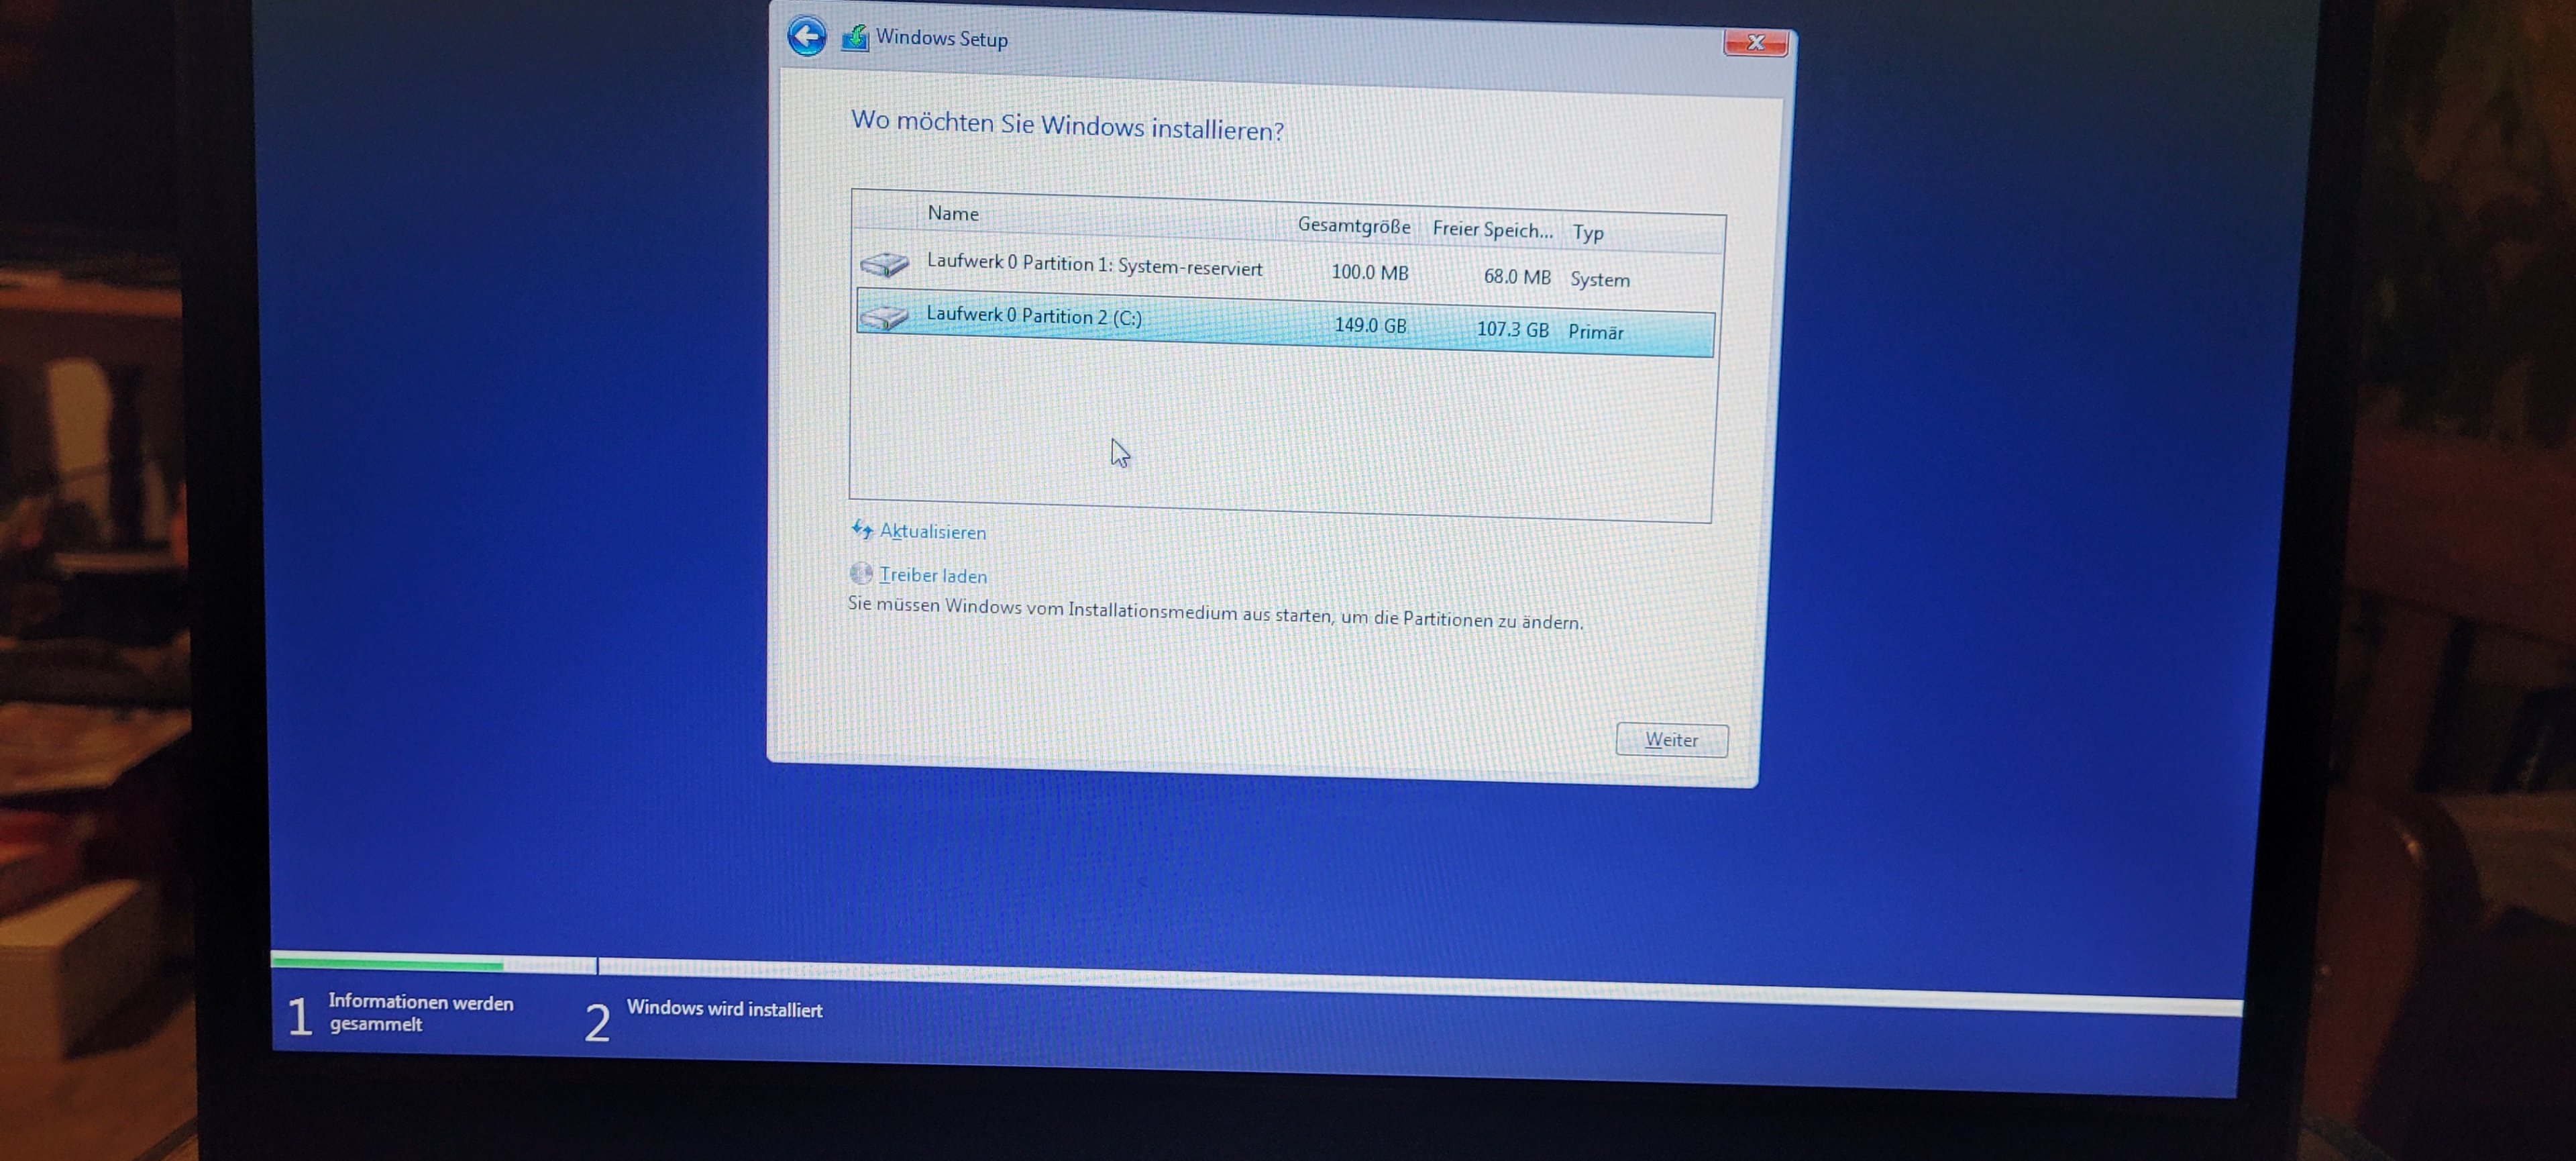Select Laufwerk 0 Partition 2 (C:) row
Screen dimensions: 2576x1161
click(x=1034, y=317)
